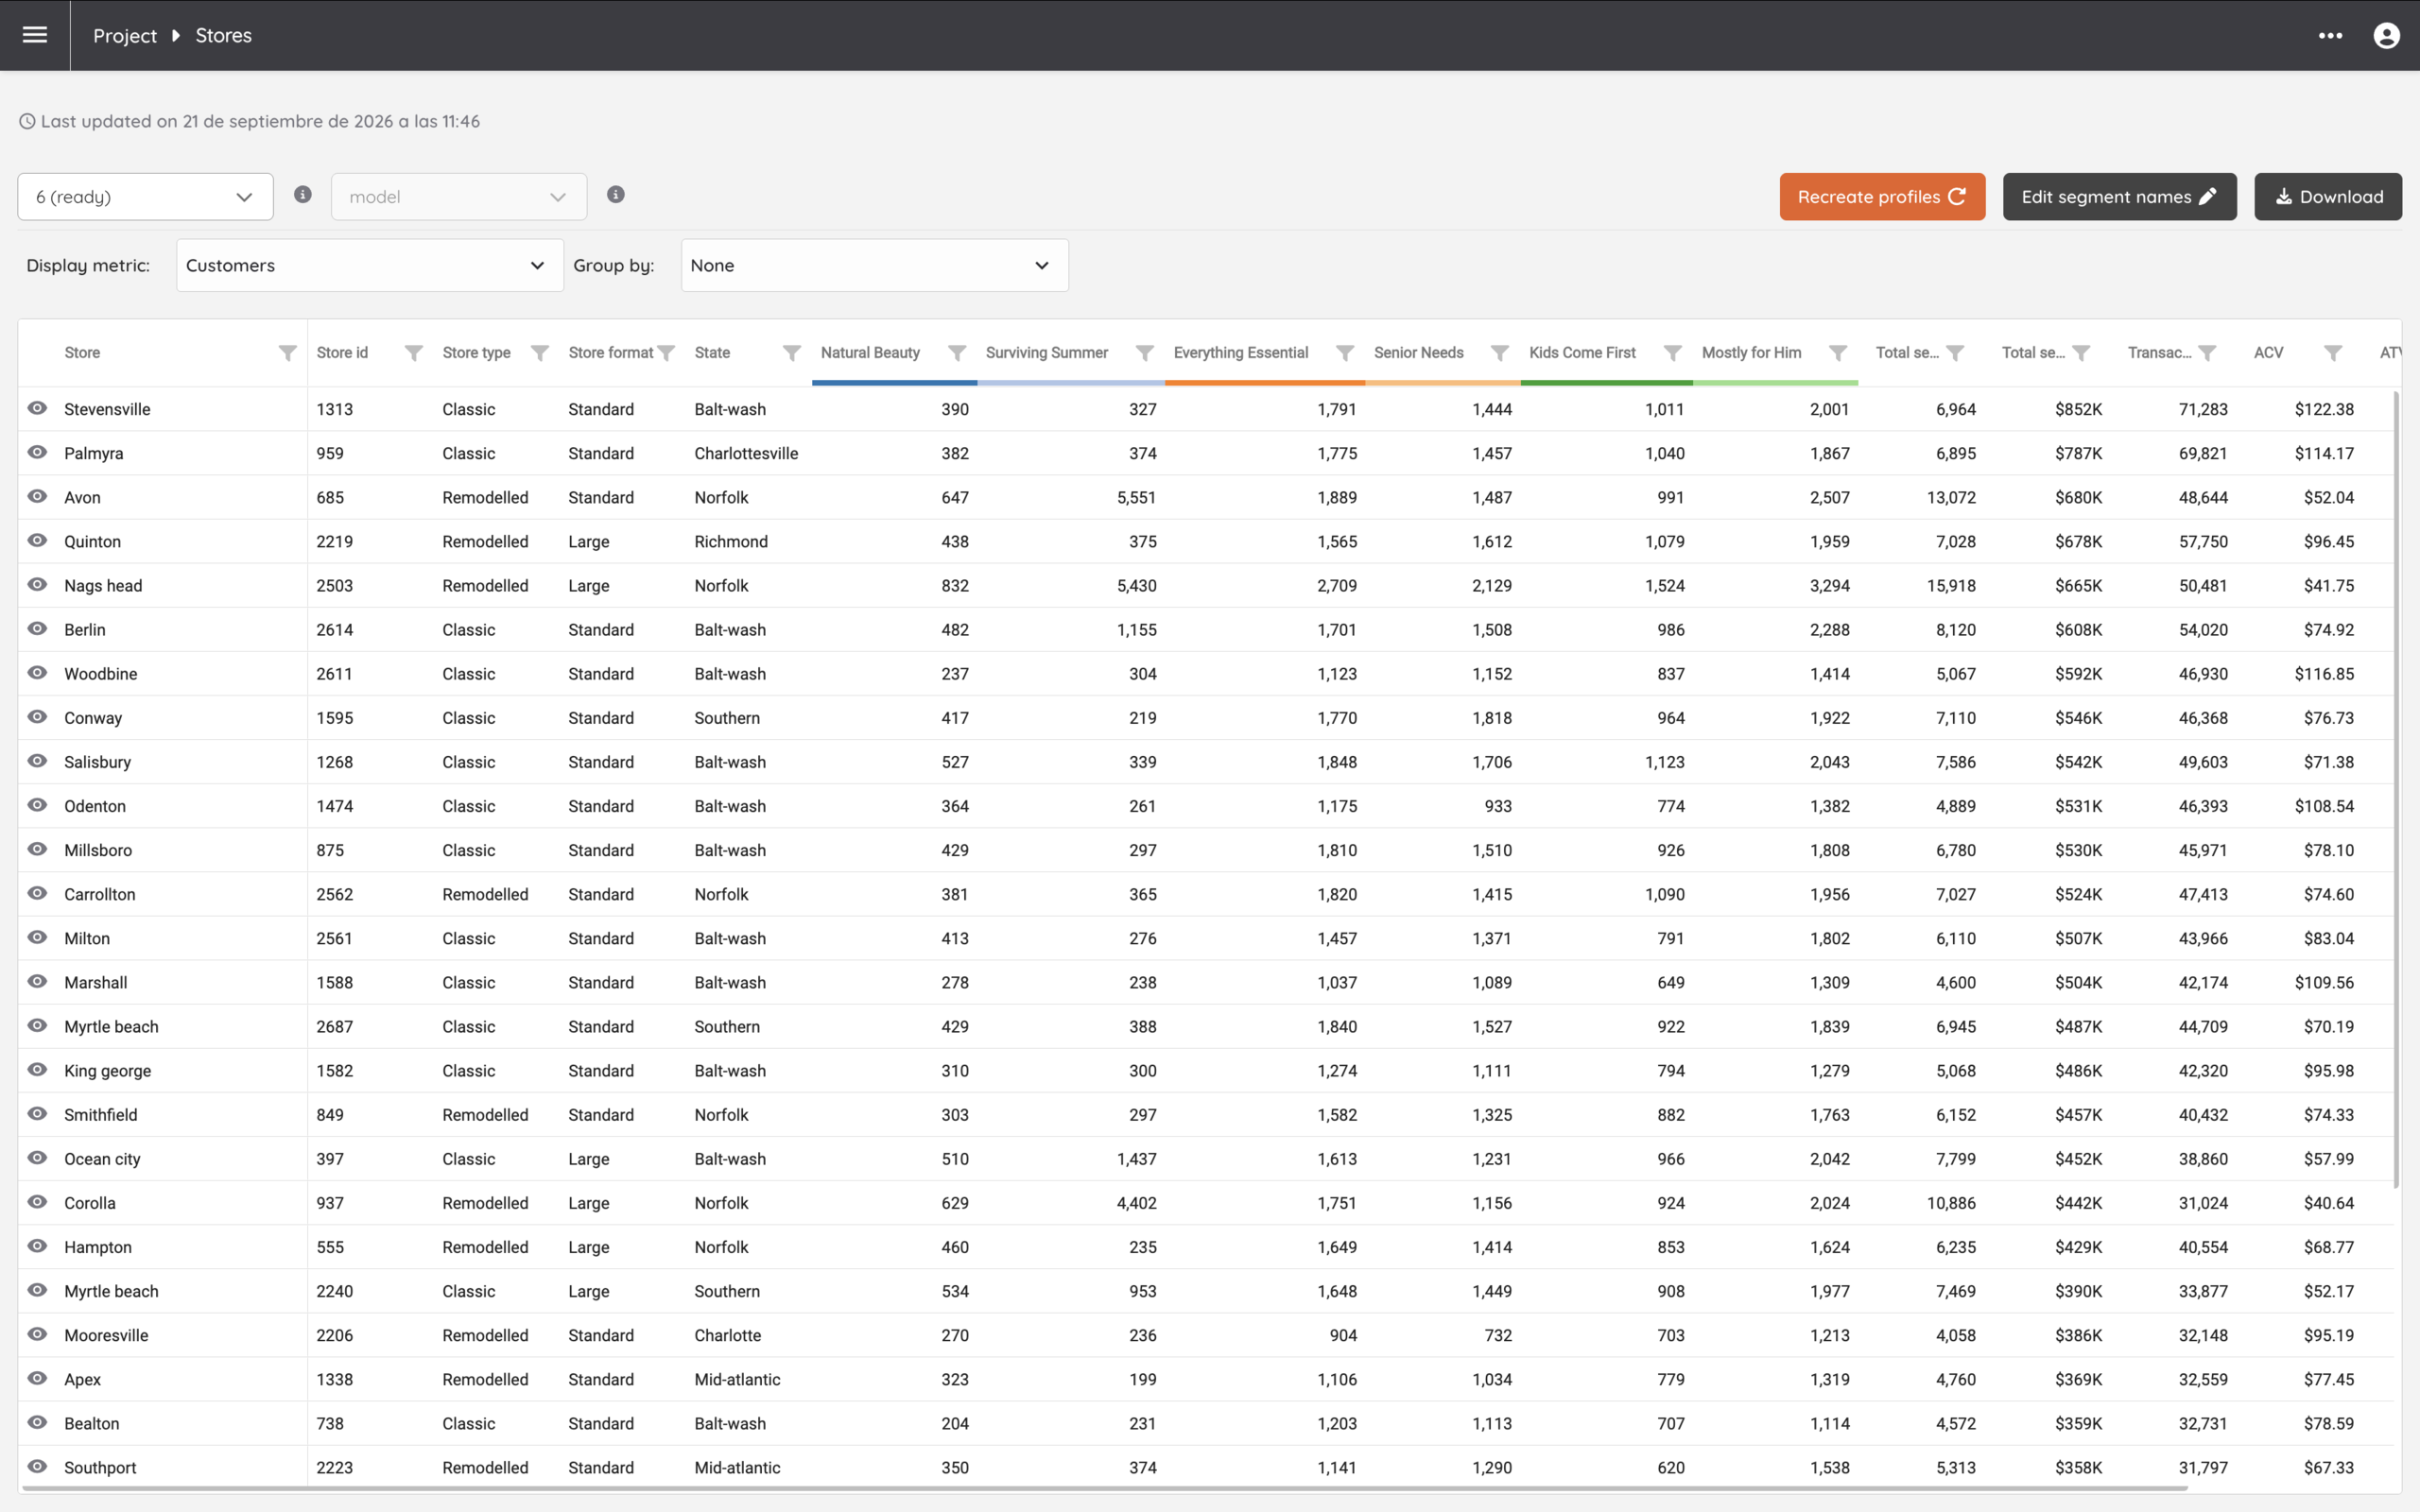Viewport: 2420px width, 1512px height.
Task: Filter the Senior Needs column
Action: [x=1500, y=353]
